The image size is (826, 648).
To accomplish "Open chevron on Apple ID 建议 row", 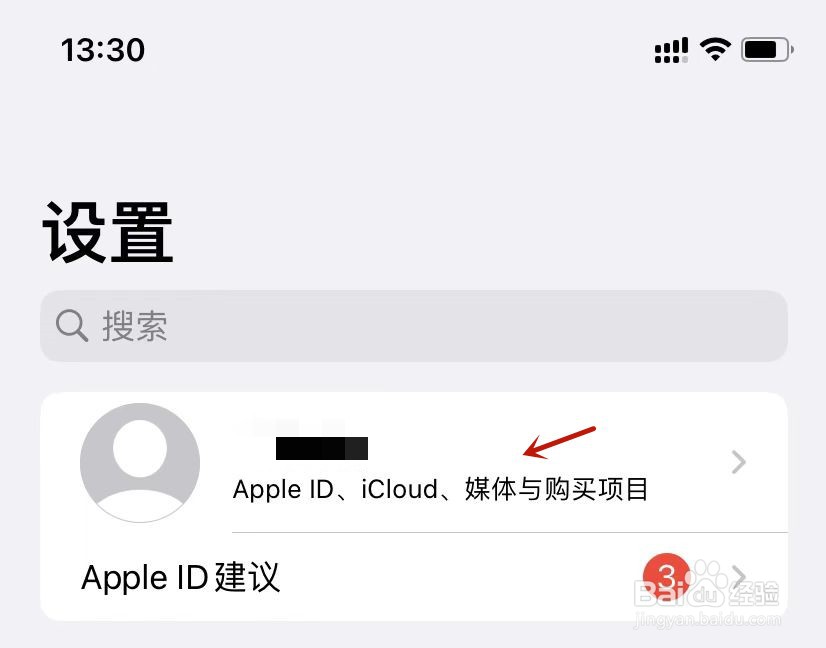I will point(739,577).
